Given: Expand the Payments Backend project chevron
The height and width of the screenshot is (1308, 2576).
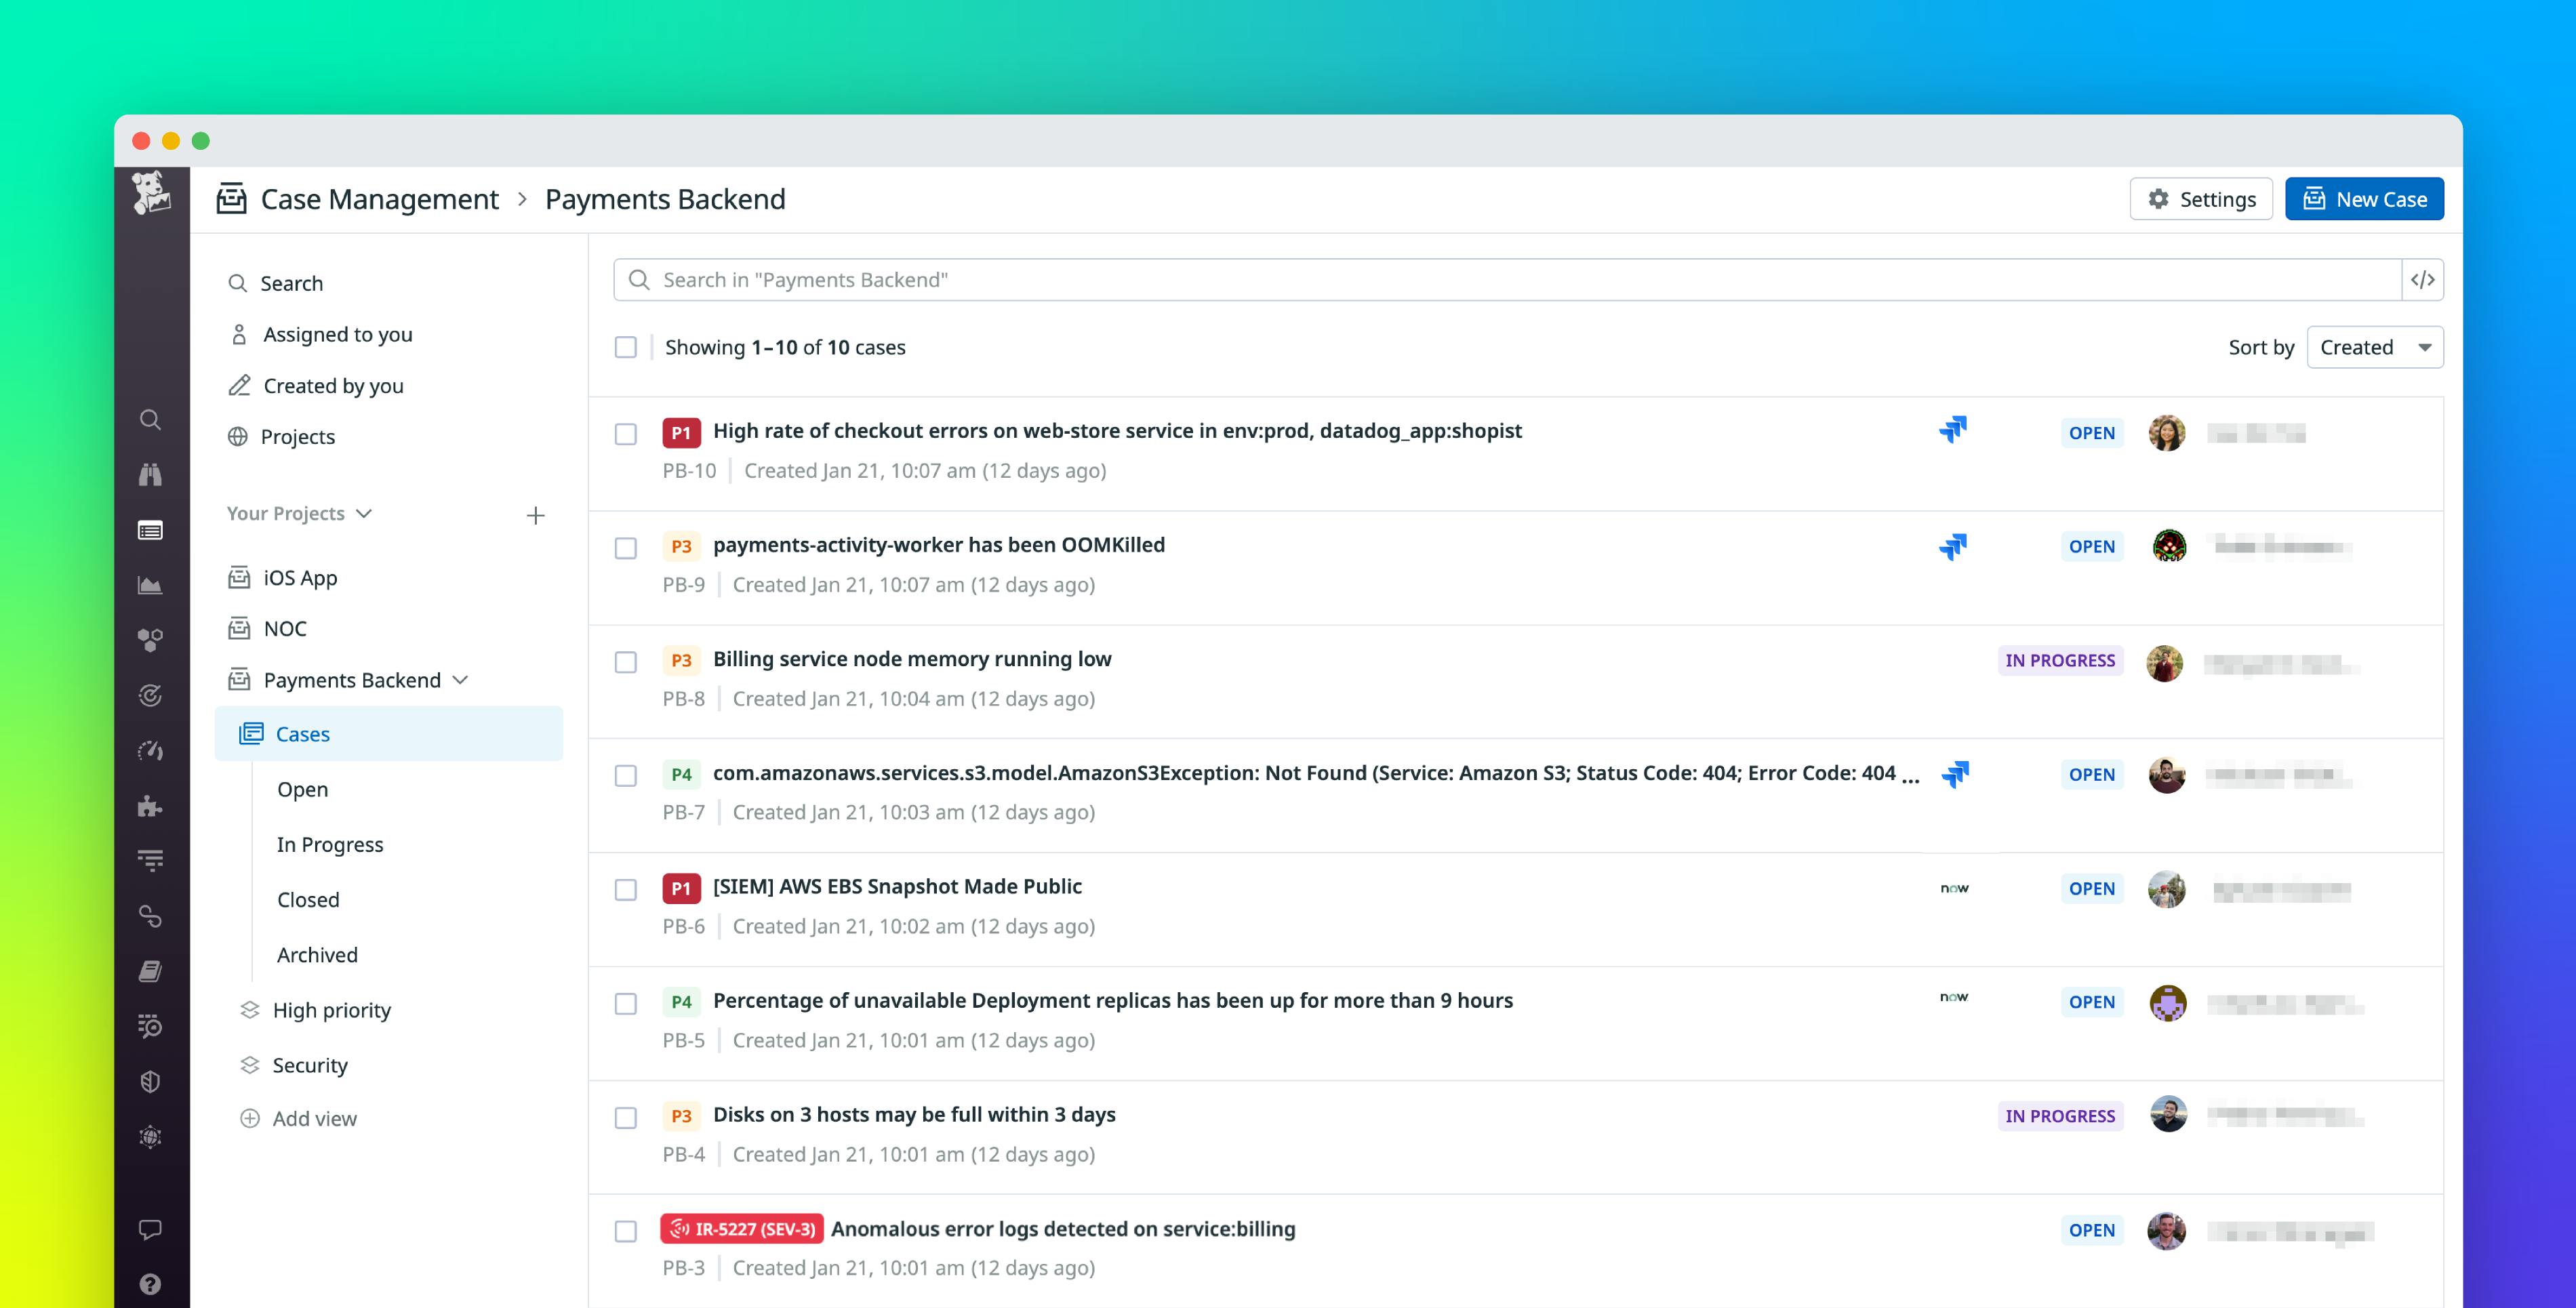Looking at the screenshot, I should tap(461, 679).
